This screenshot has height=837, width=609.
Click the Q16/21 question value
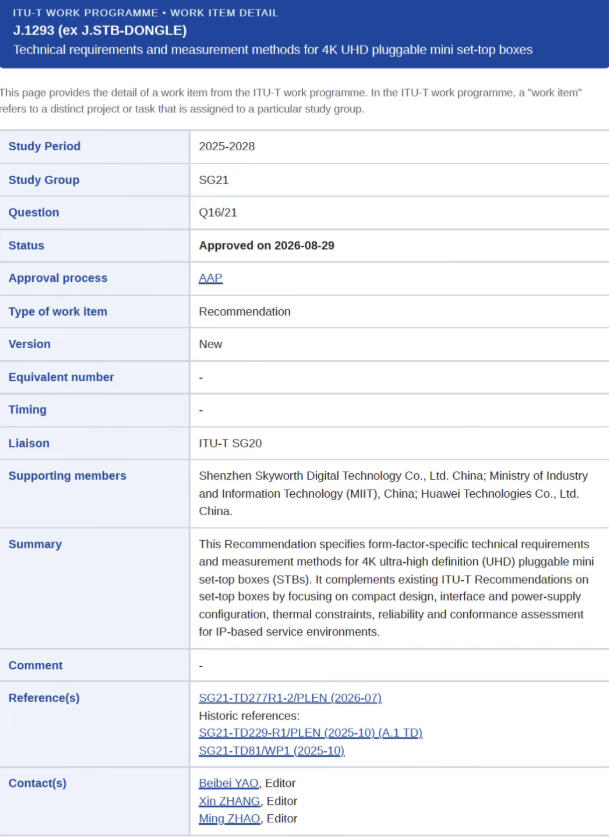tap(218, 212)
